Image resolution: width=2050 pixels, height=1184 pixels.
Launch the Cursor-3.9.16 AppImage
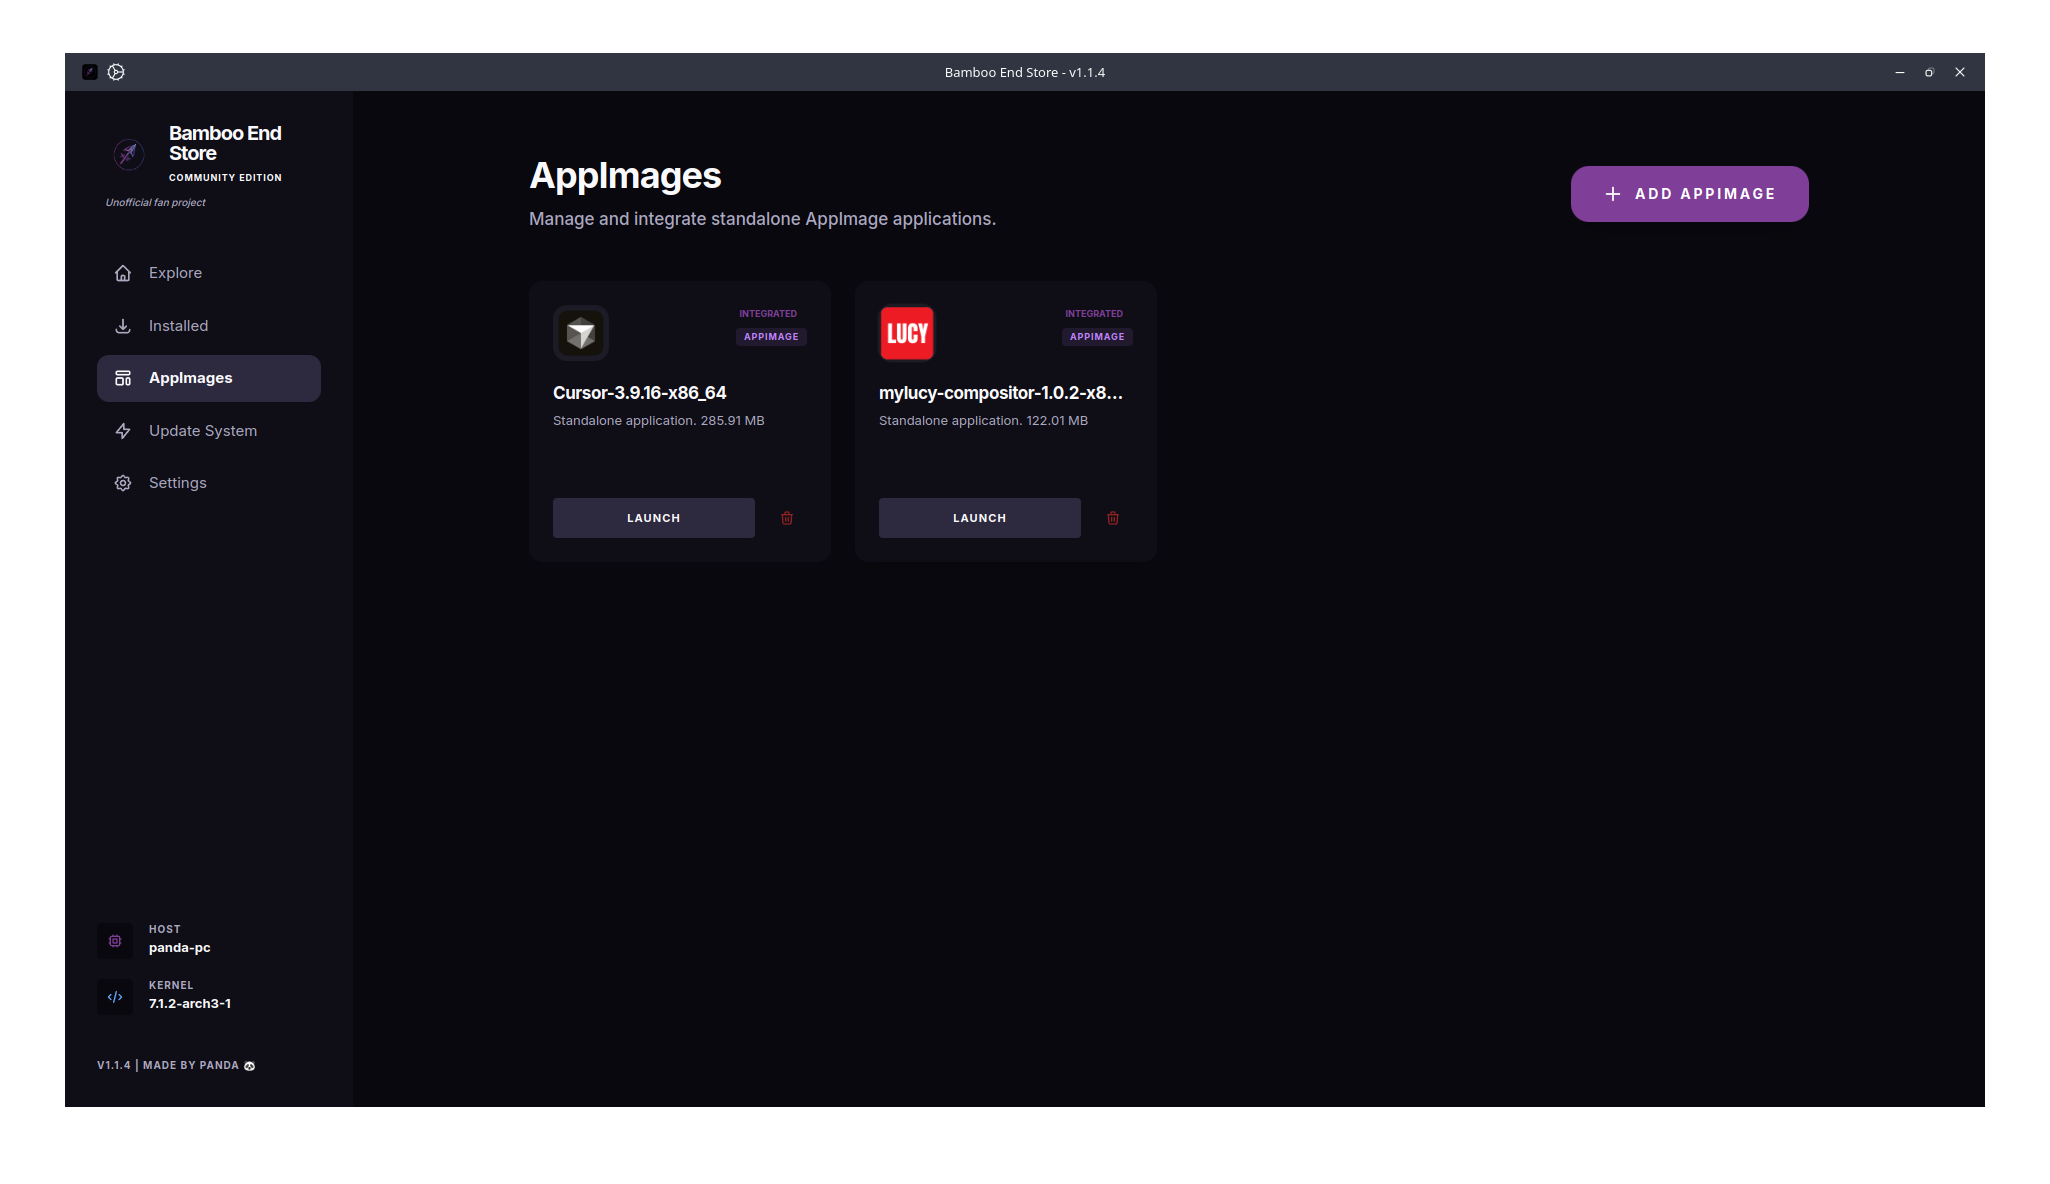click(654, 518)
